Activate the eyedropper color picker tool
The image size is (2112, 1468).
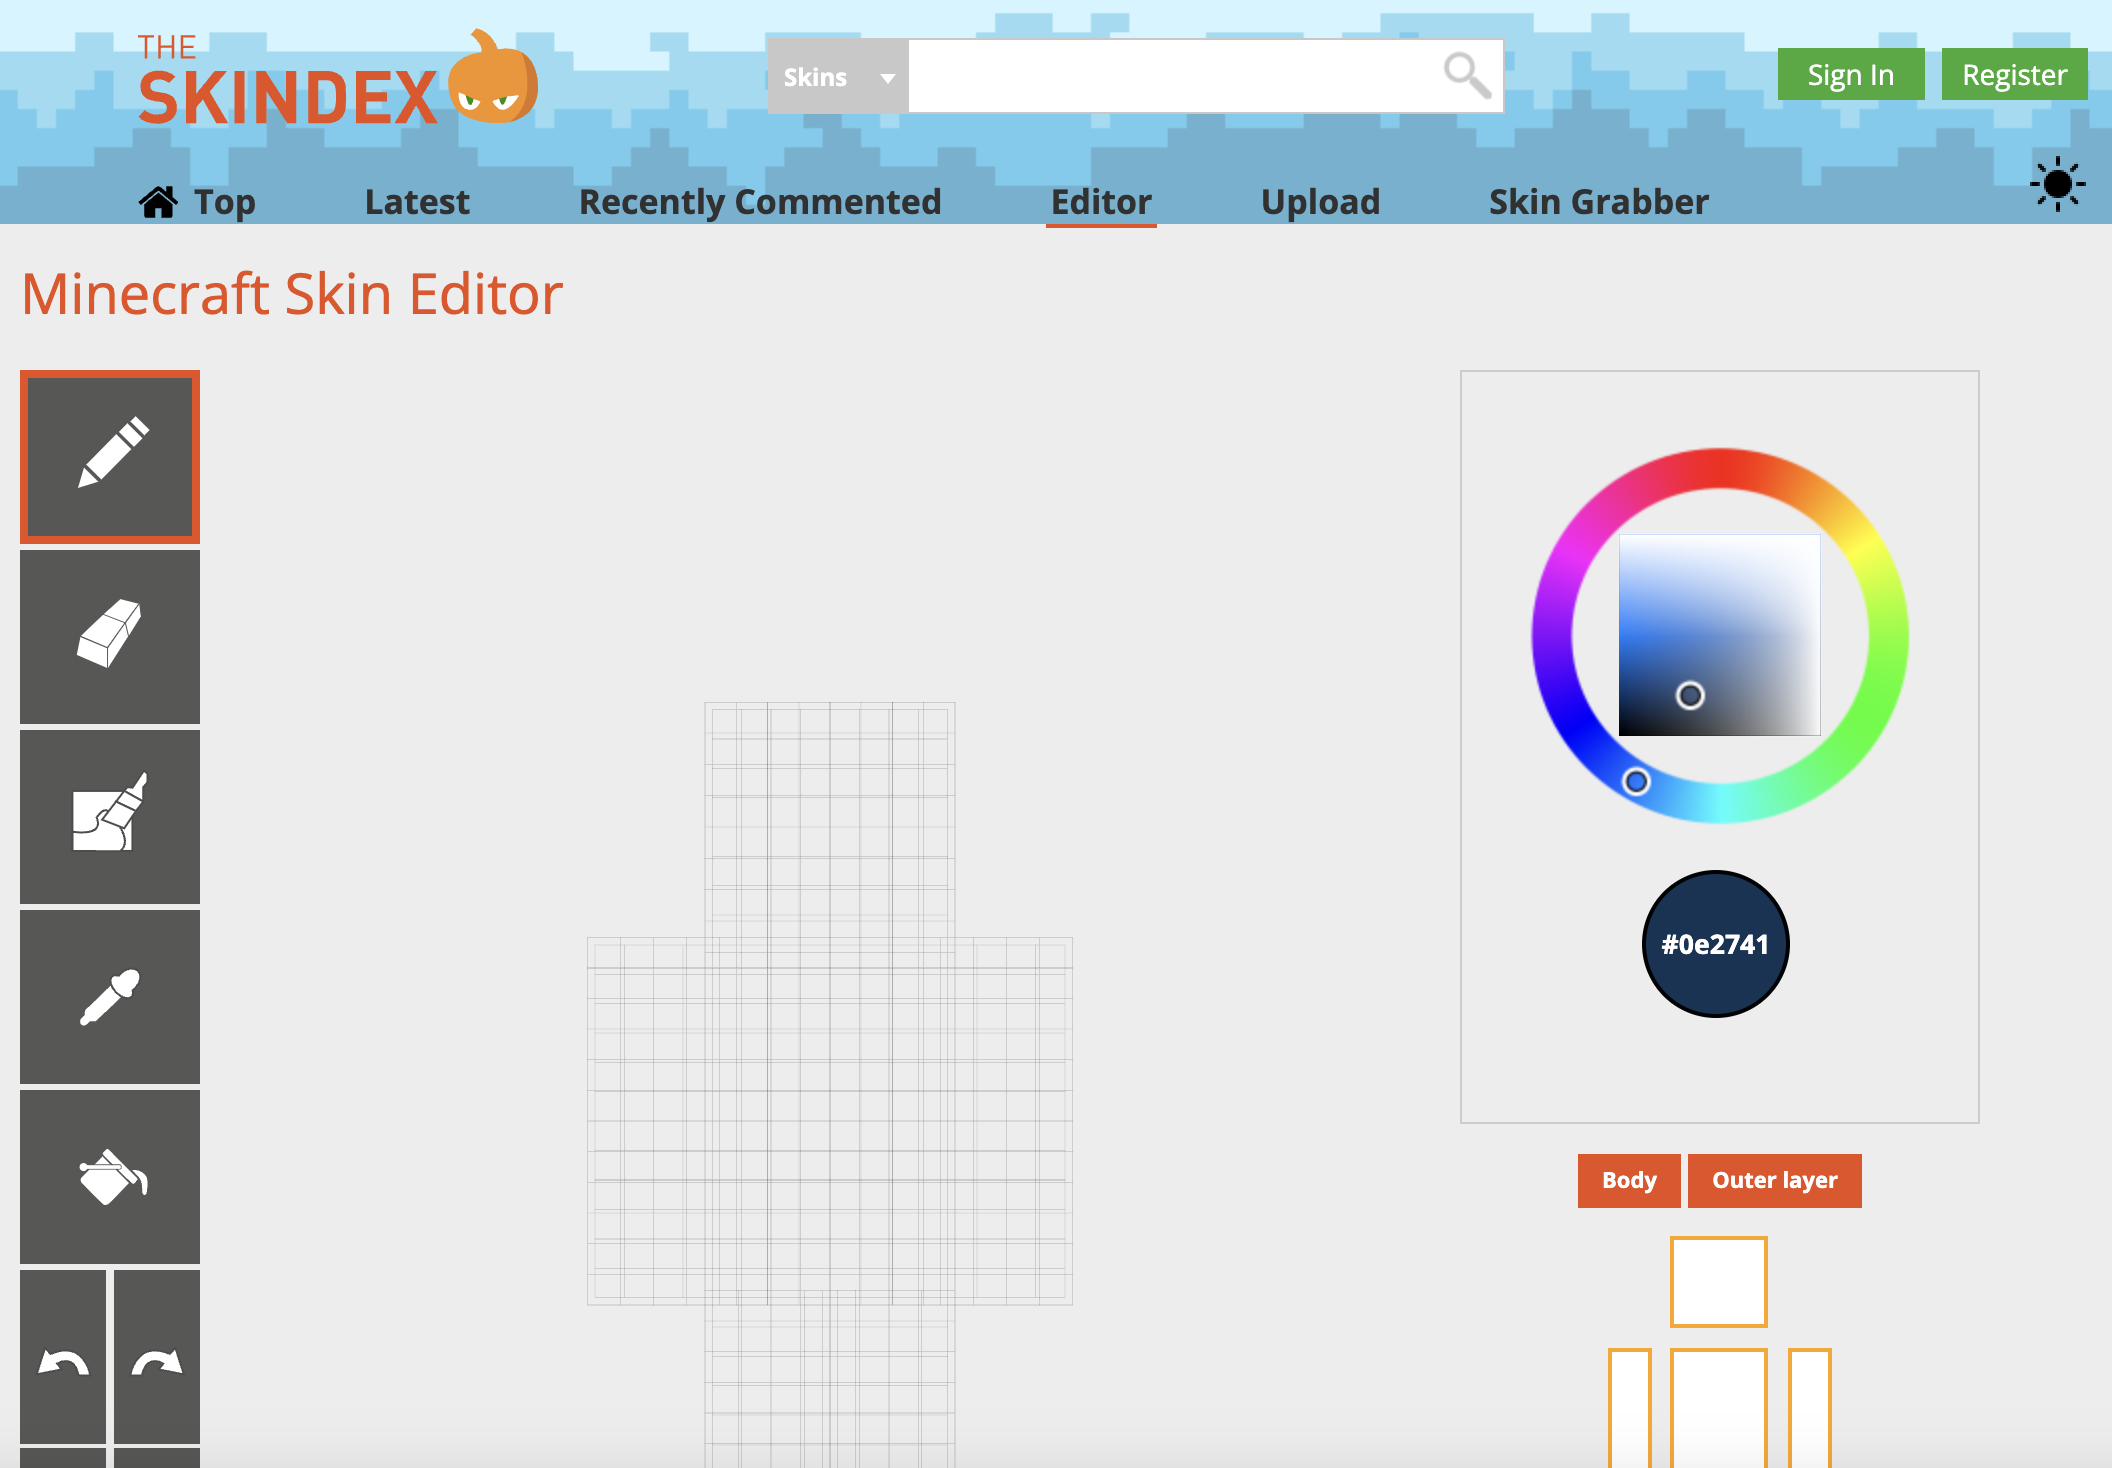point(110,996)
